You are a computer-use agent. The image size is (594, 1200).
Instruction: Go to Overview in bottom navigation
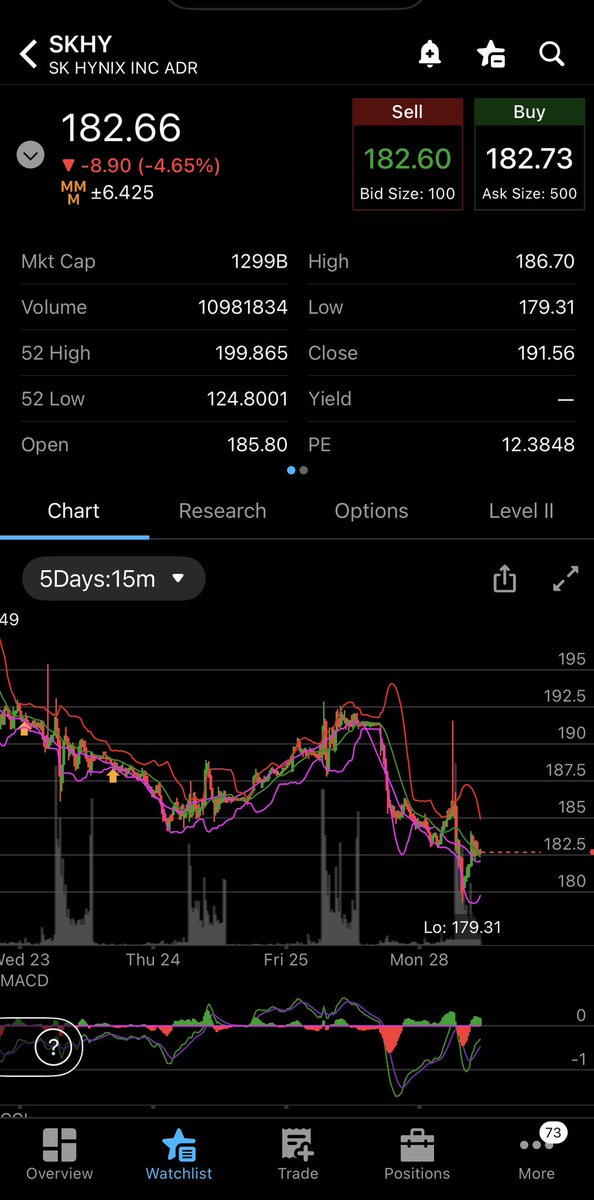coord(59,1153)
